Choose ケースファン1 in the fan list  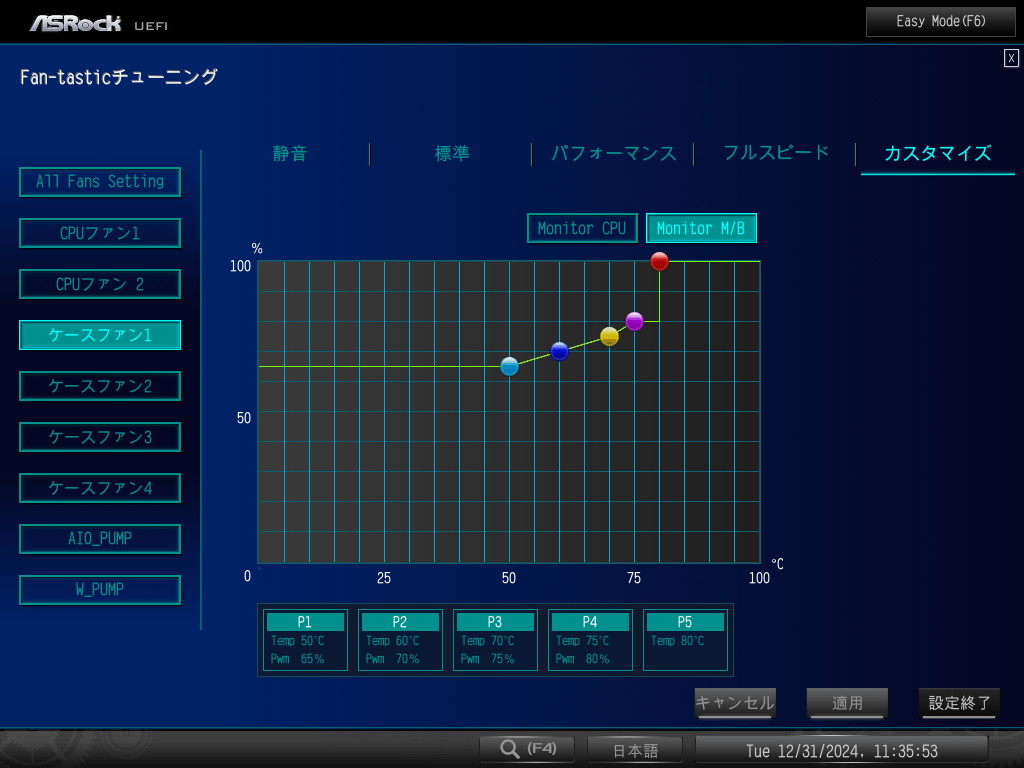click(x=100, y=335)
